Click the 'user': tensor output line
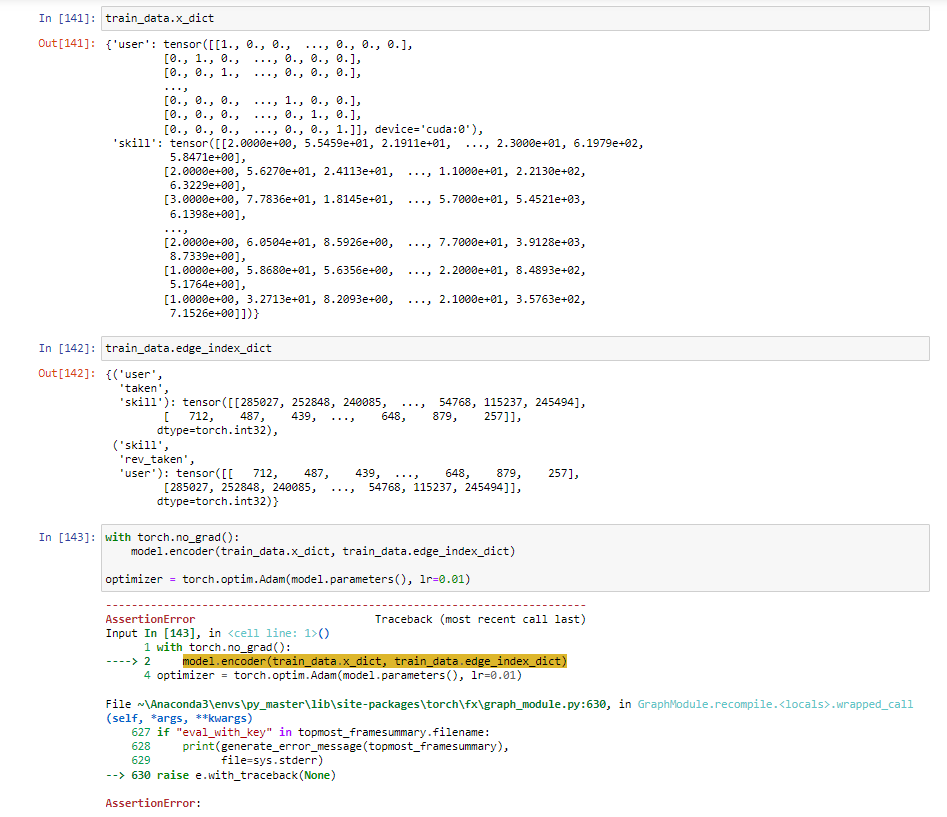Viewport: 947px width, 817px height. [259, 44]
